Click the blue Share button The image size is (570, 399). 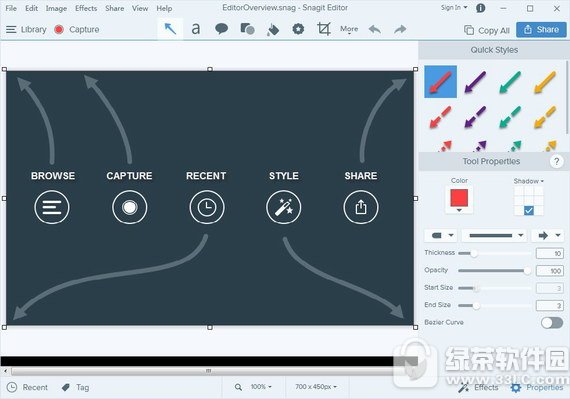(x=541, y=30)
